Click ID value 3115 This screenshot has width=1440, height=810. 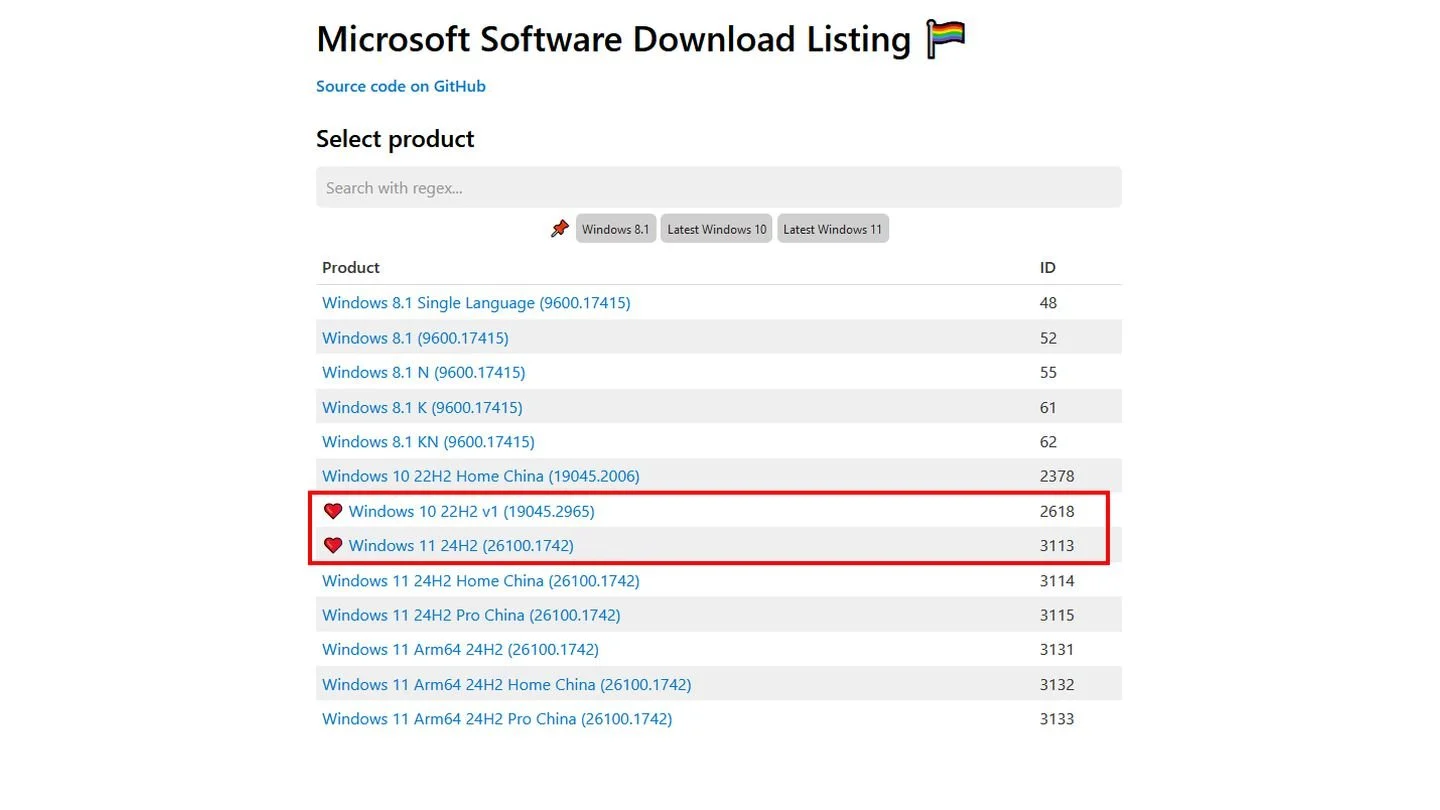[x=1057, y=615]
